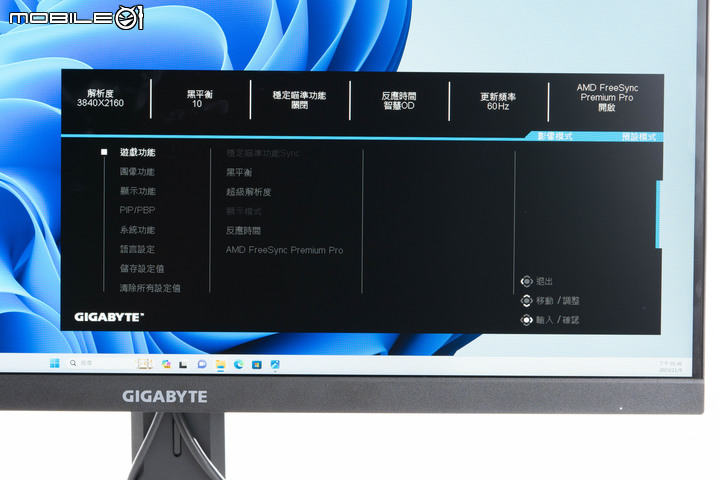The image size is (720, 480).
Task: Click the 影像模式 blue tab label
Action: (555, 136)
